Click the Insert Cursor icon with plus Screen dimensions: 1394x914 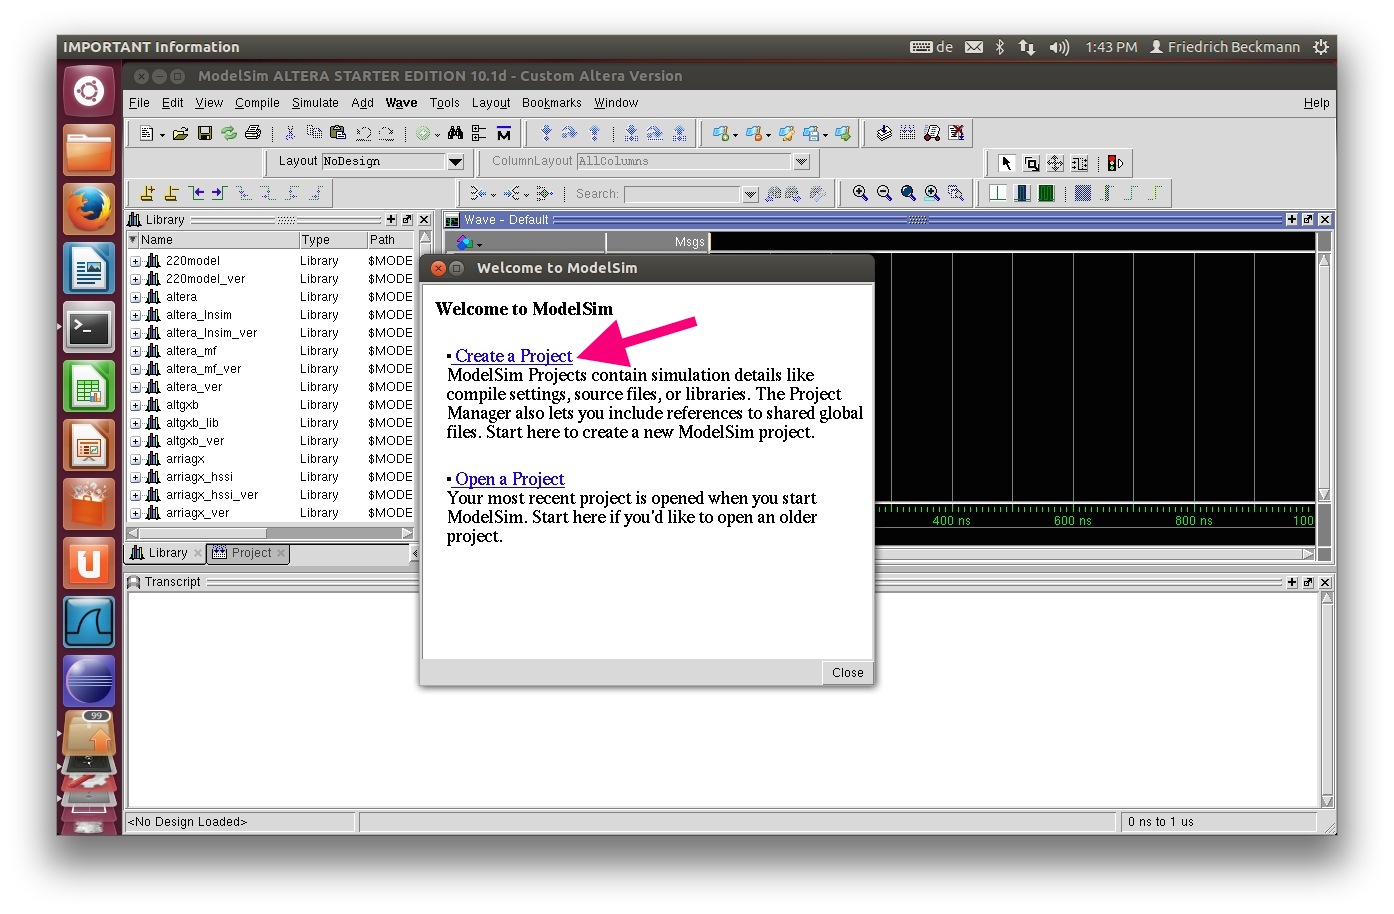pos(147,193)
